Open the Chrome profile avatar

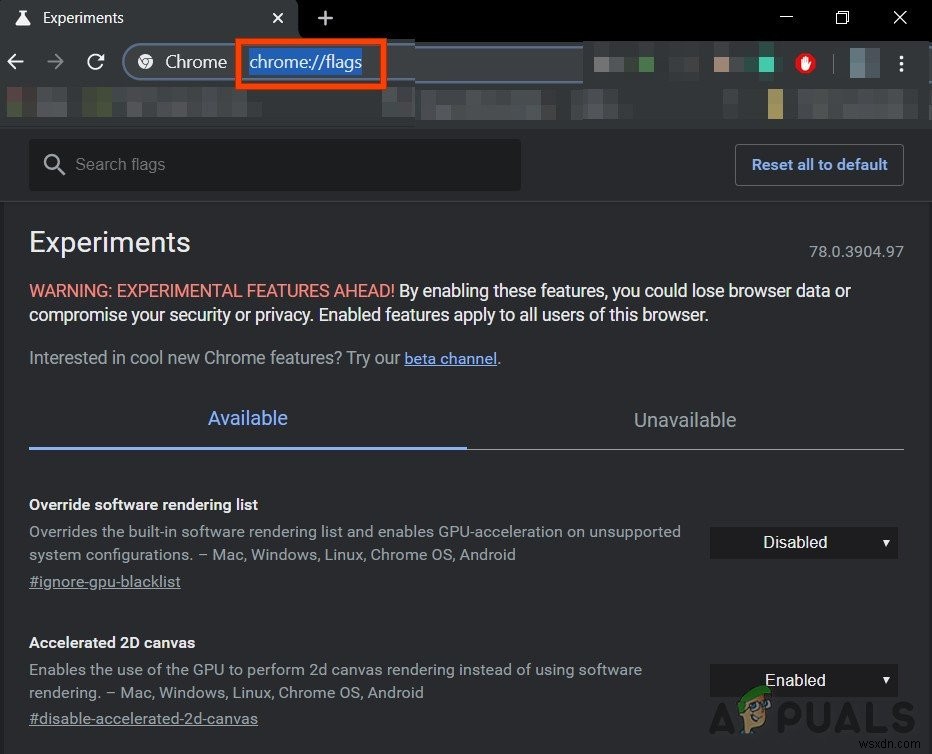[x=863, y=62]
